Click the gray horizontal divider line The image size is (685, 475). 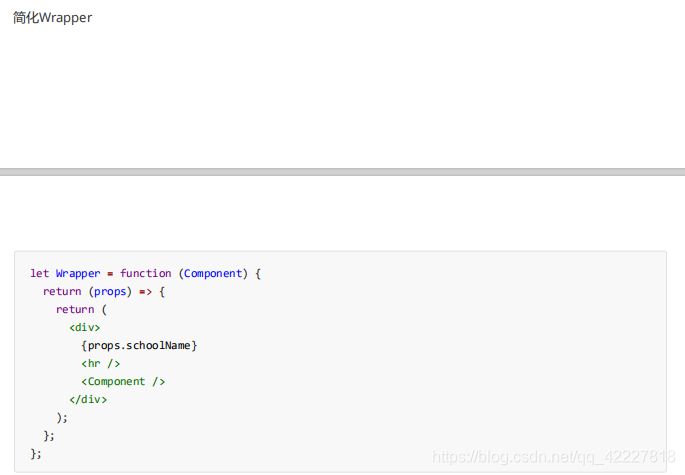point(342,172)
